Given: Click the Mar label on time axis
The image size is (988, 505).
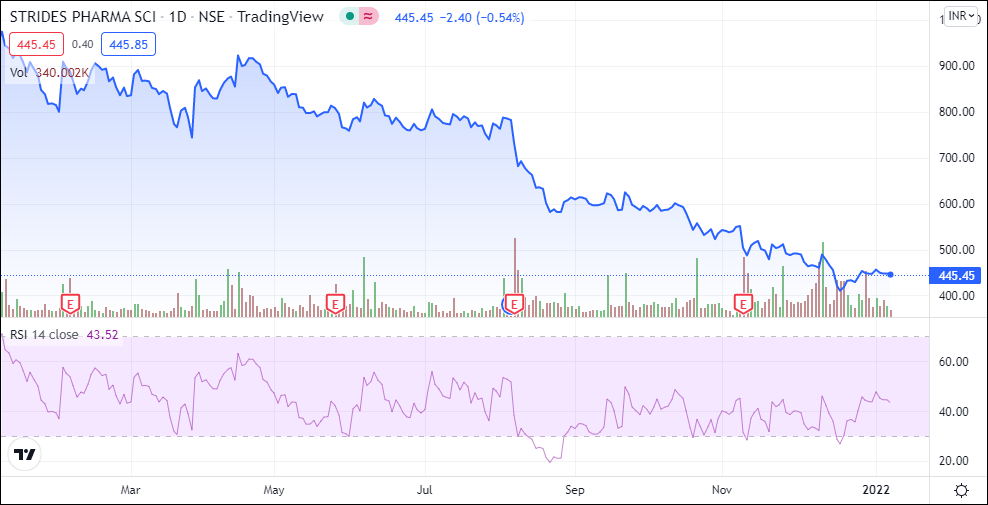Looking at the screenshot, I should point(130,490).
